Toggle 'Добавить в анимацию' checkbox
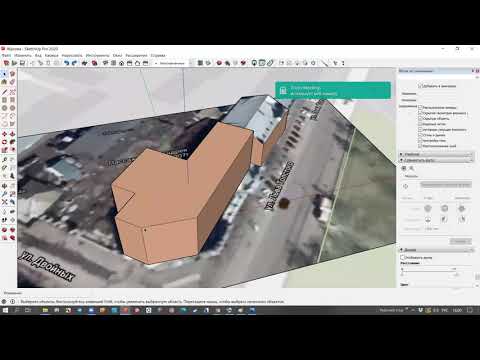 (420, 86)
